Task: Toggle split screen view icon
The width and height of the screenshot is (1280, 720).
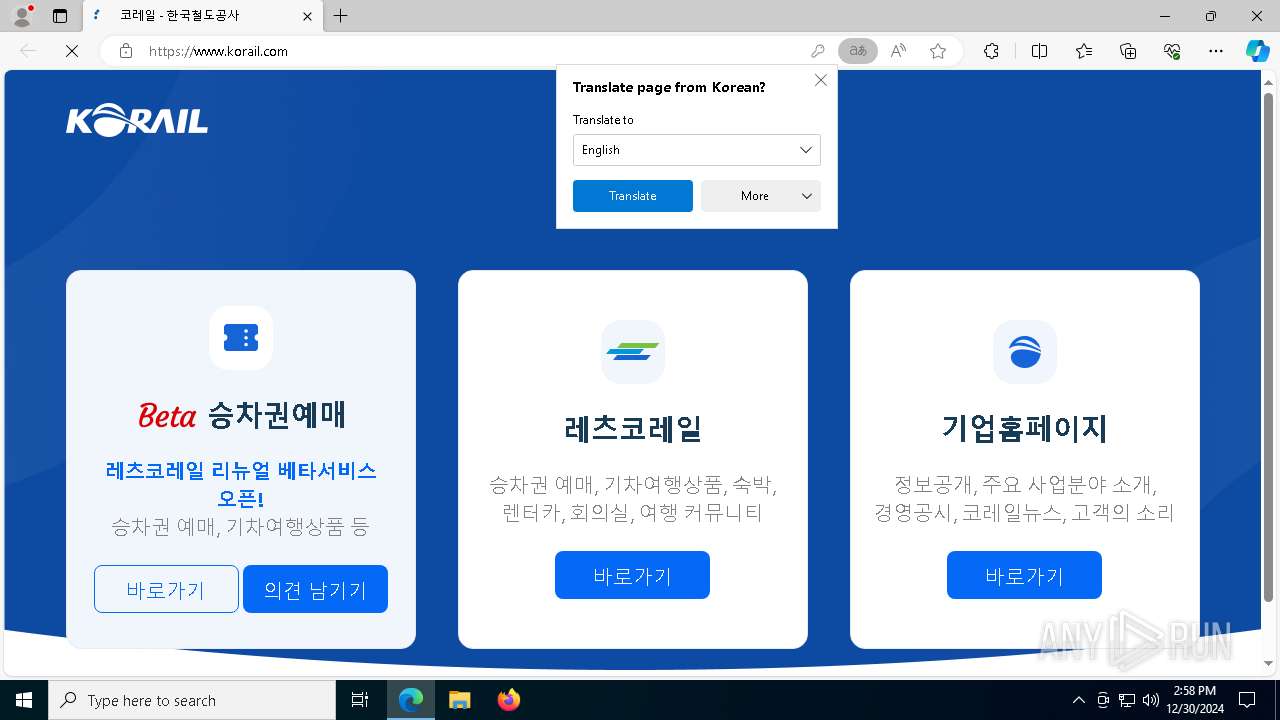Action: pos(1039,51)
